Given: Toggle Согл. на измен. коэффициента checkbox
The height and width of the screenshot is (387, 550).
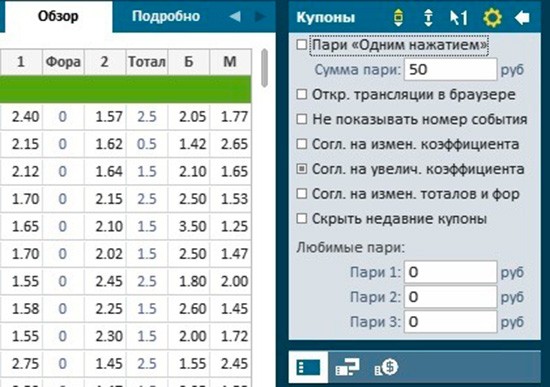Looking at the screenshot, I should 302,144.
